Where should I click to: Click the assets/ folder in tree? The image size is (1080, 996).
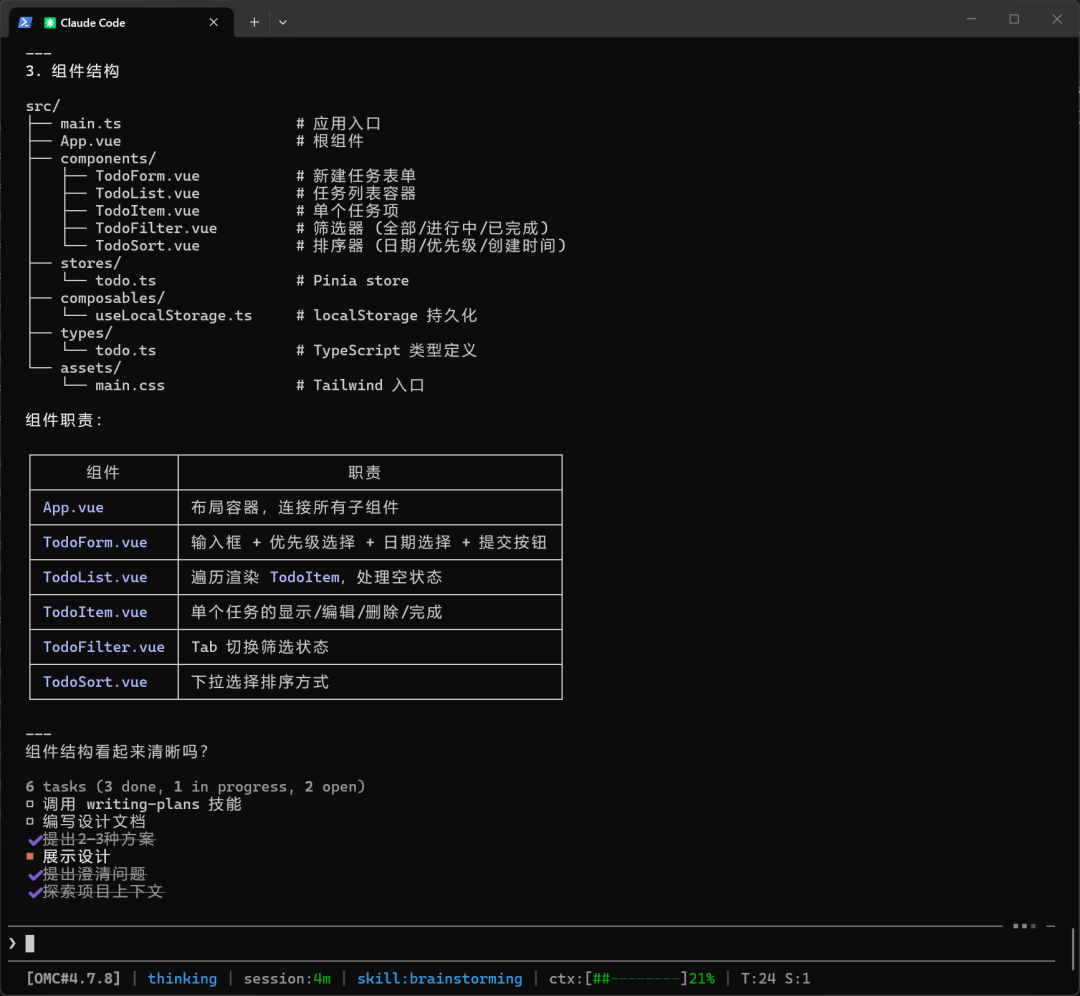[91, 369]
